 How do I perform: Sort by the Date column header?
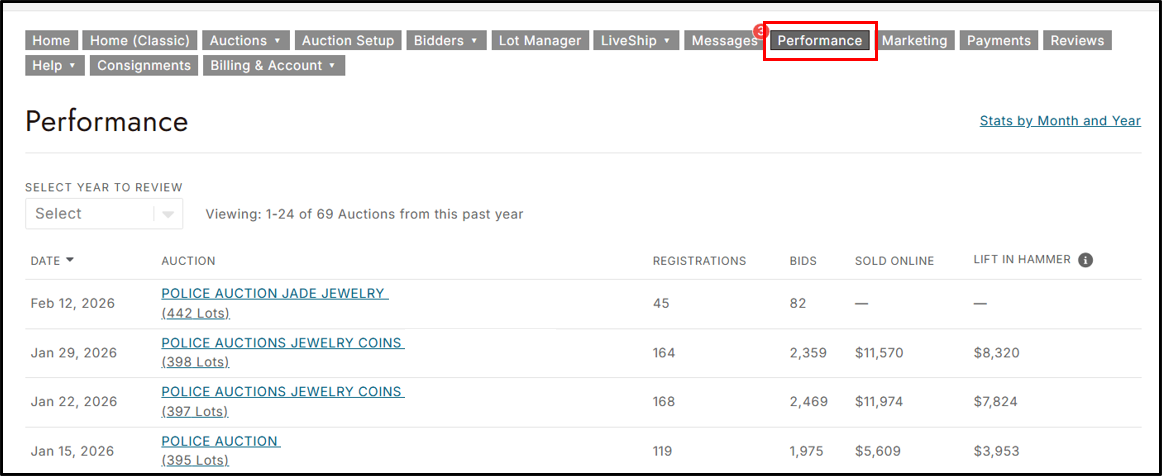53,261
